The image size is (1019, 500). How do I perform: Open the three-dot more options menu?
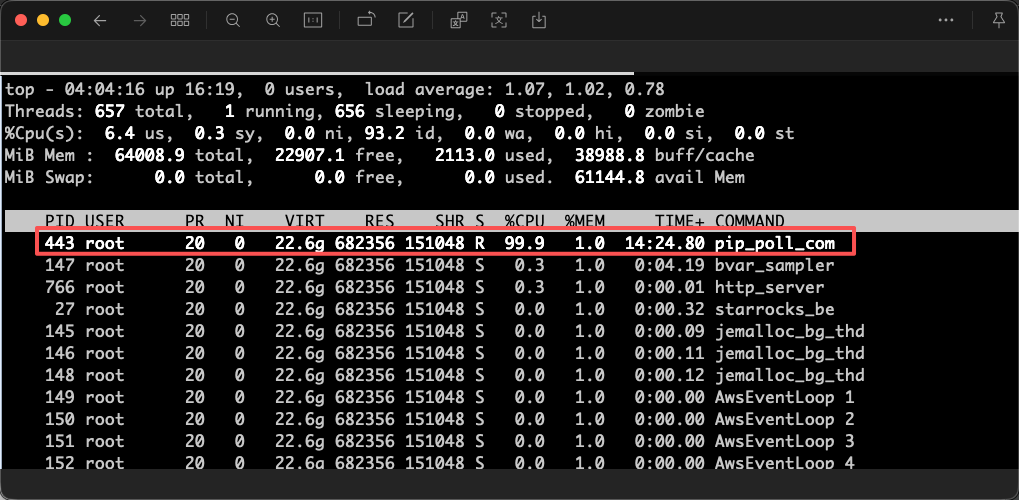click(x=946, y=20)
